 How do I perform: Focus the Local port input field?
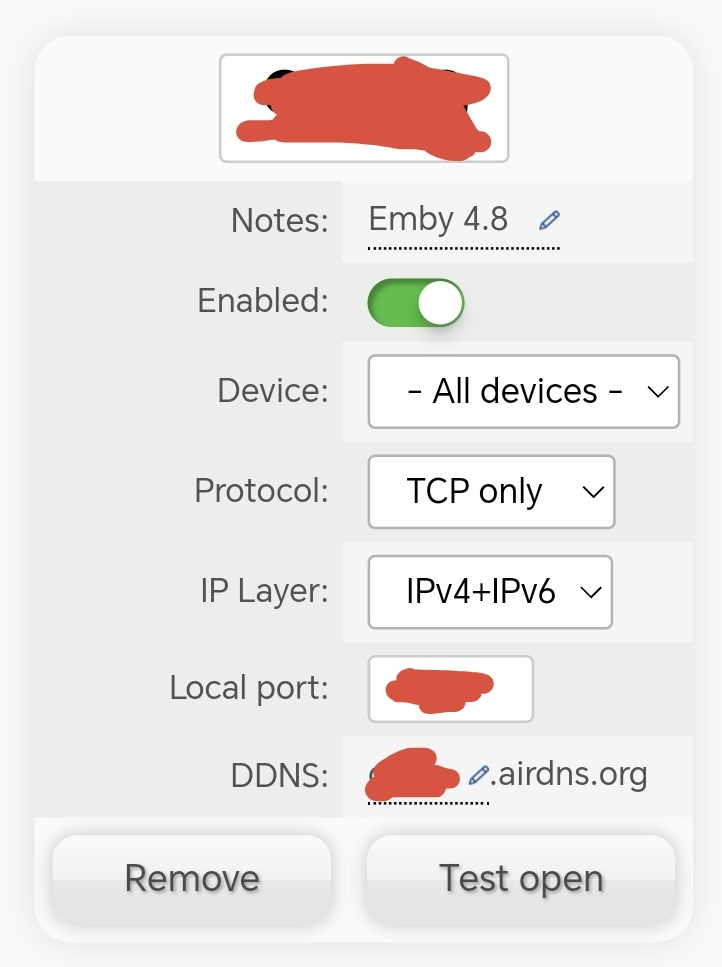450,689
